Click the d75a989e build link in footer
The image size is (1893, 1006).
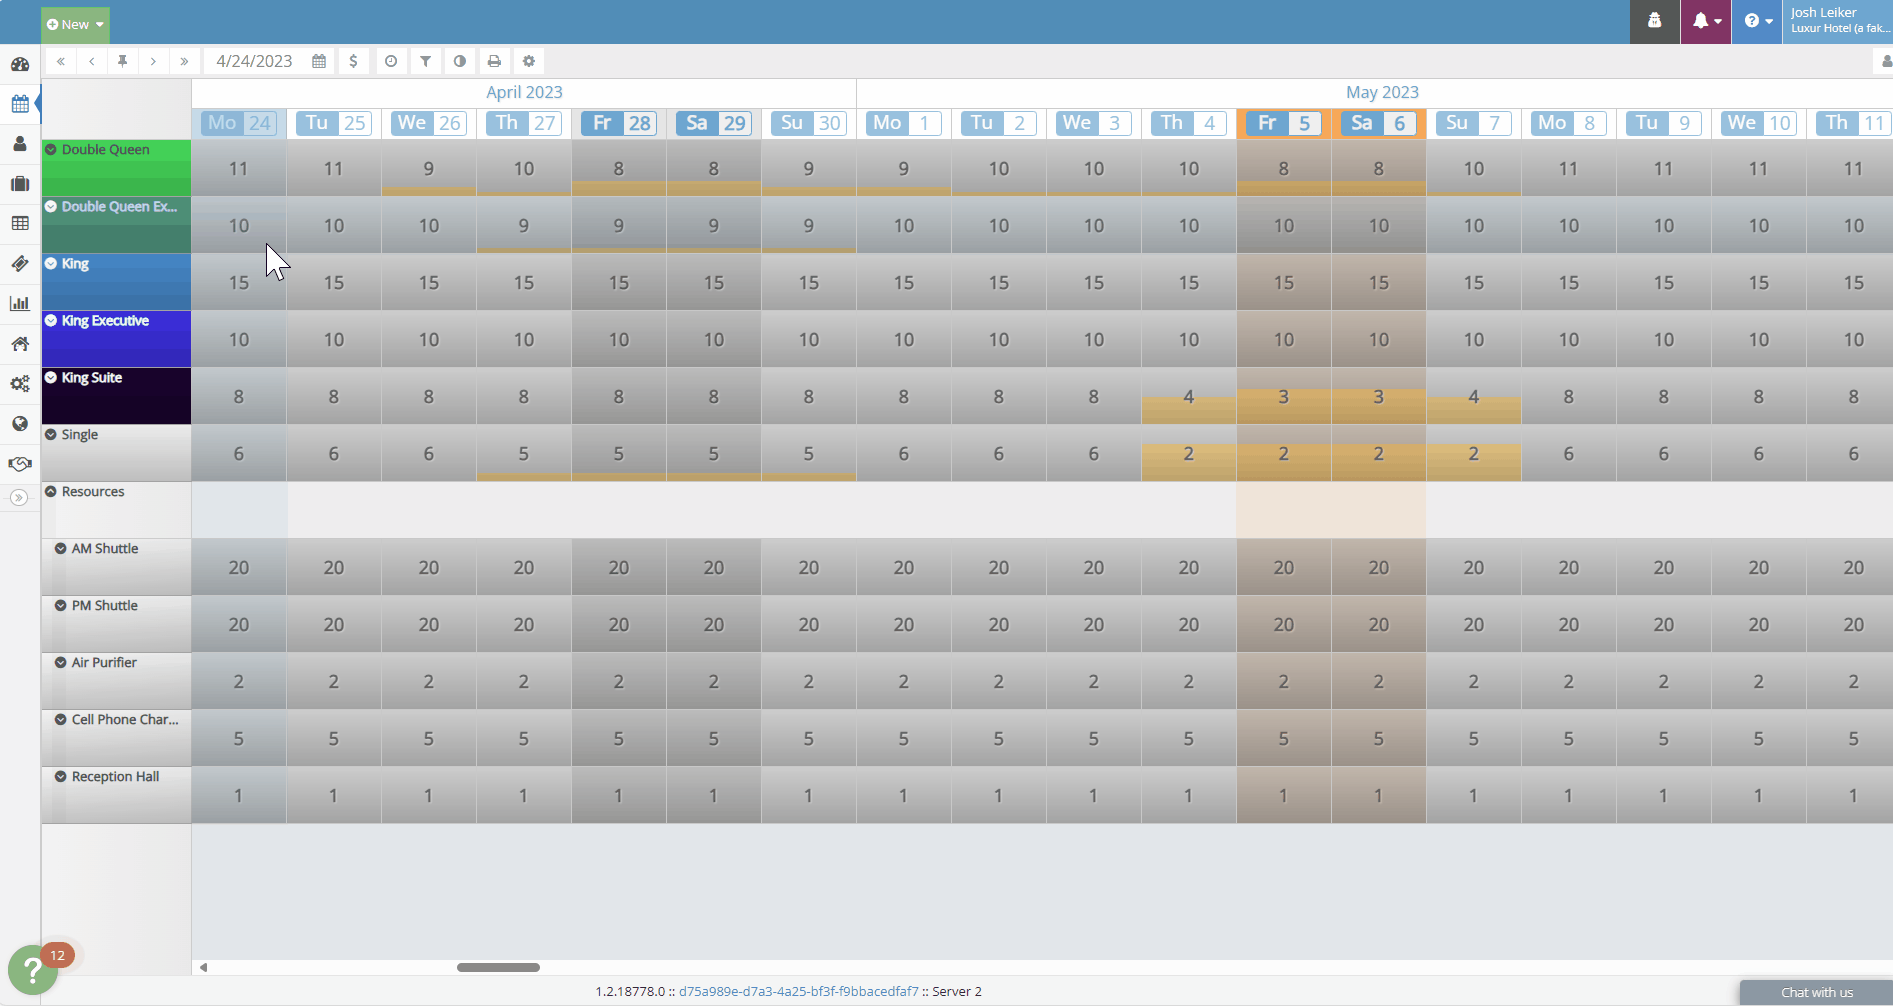click(x=799, y=991)
